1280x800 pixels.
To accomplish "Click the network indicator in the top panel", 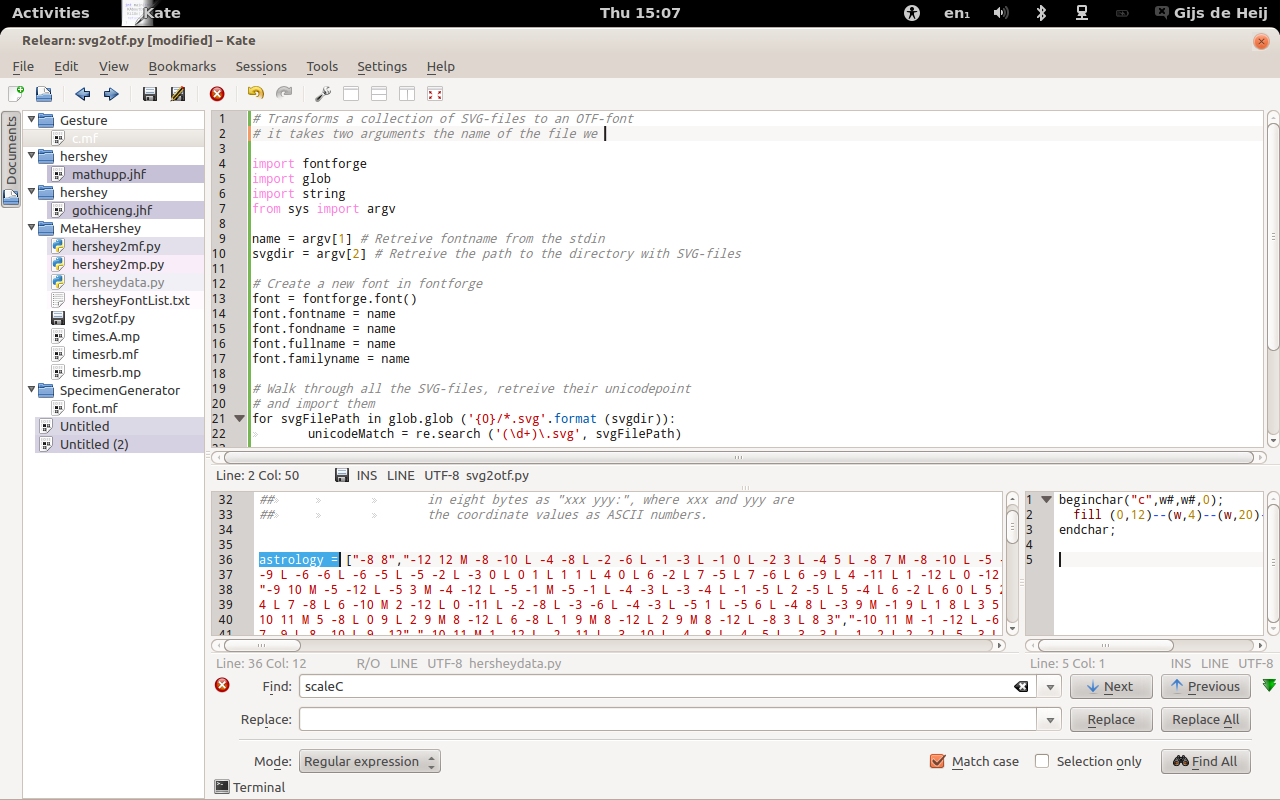I will point(1081,13).
